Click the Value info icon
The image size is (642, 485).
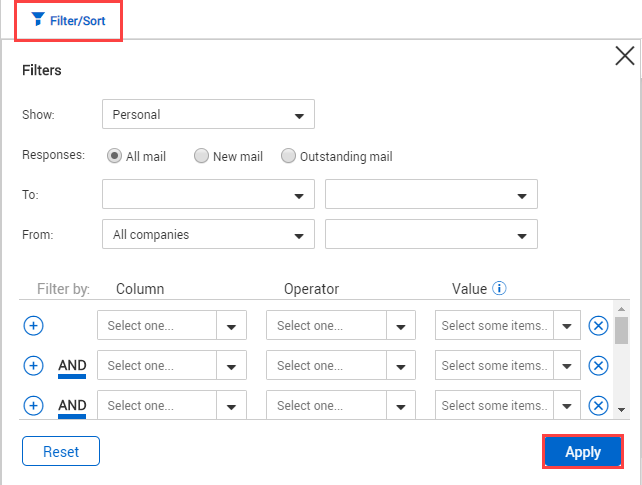(x=499, y=289)
